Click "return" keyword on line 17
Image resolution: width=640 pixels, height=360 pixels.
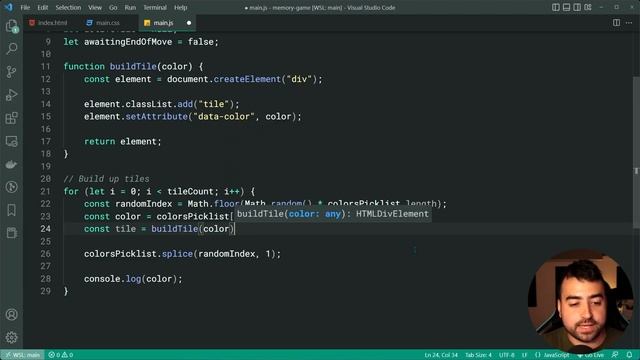99,142
